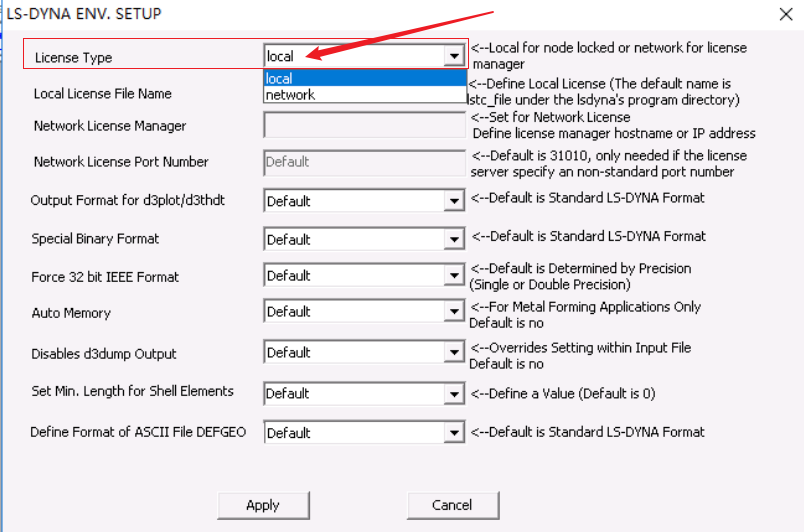
Task: Expand Set Min. Length for Shell Elements dropdown
Action: pos(455,394)
